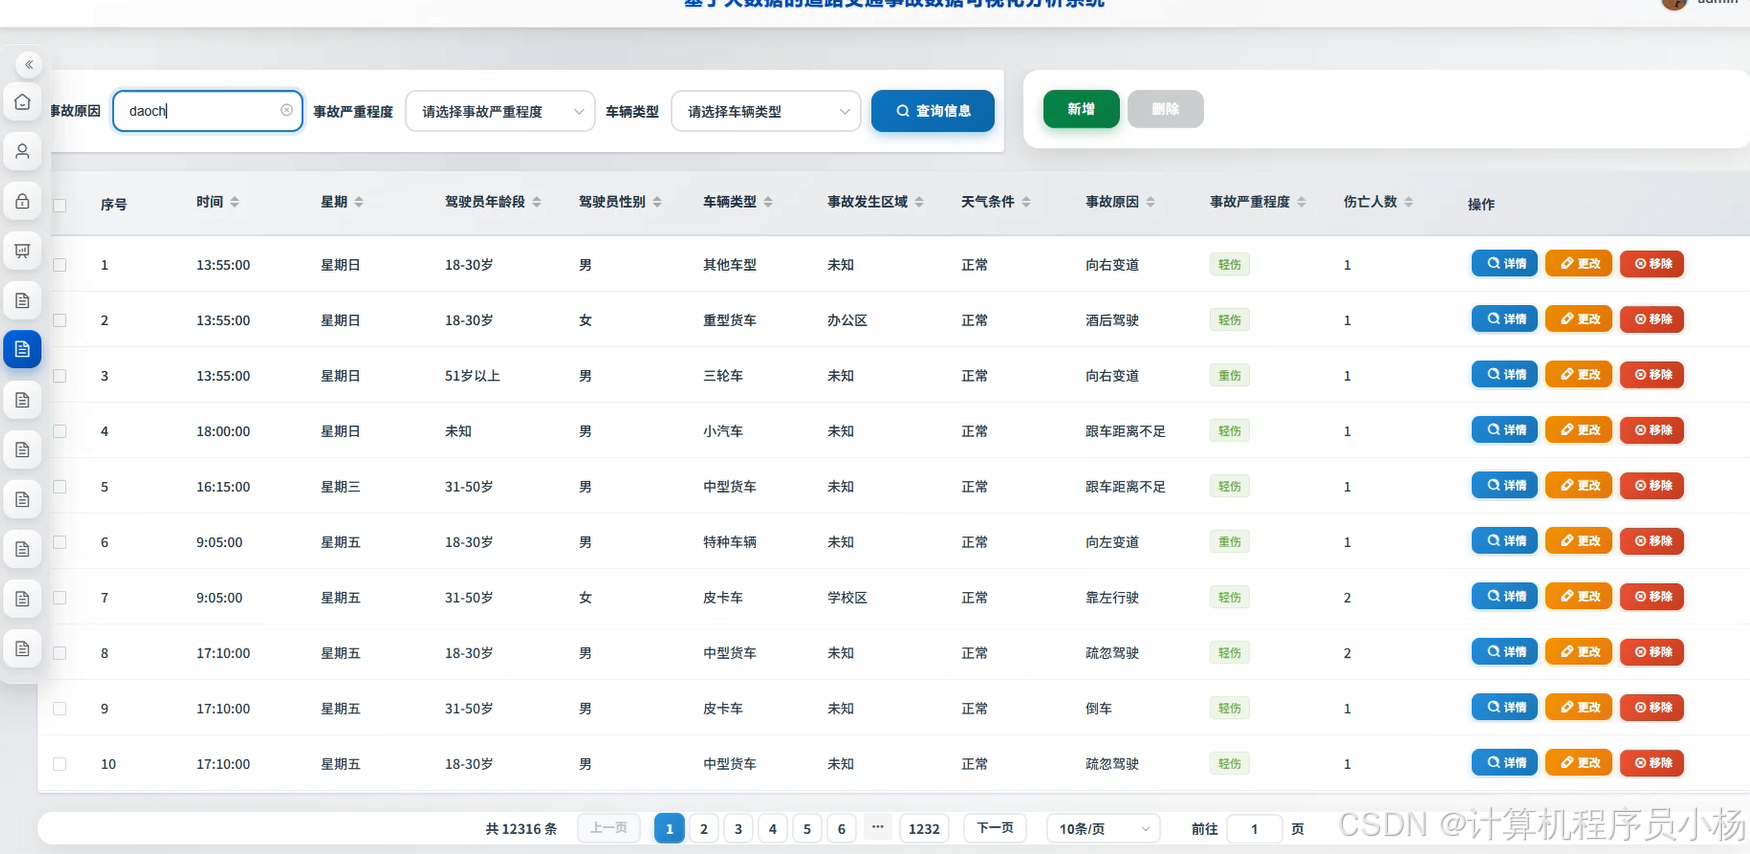The width and height of the screenshot is (1750, 854).
Task: Click the 特种车辆 cell in row 6
Action: click(x=730, y=542)
